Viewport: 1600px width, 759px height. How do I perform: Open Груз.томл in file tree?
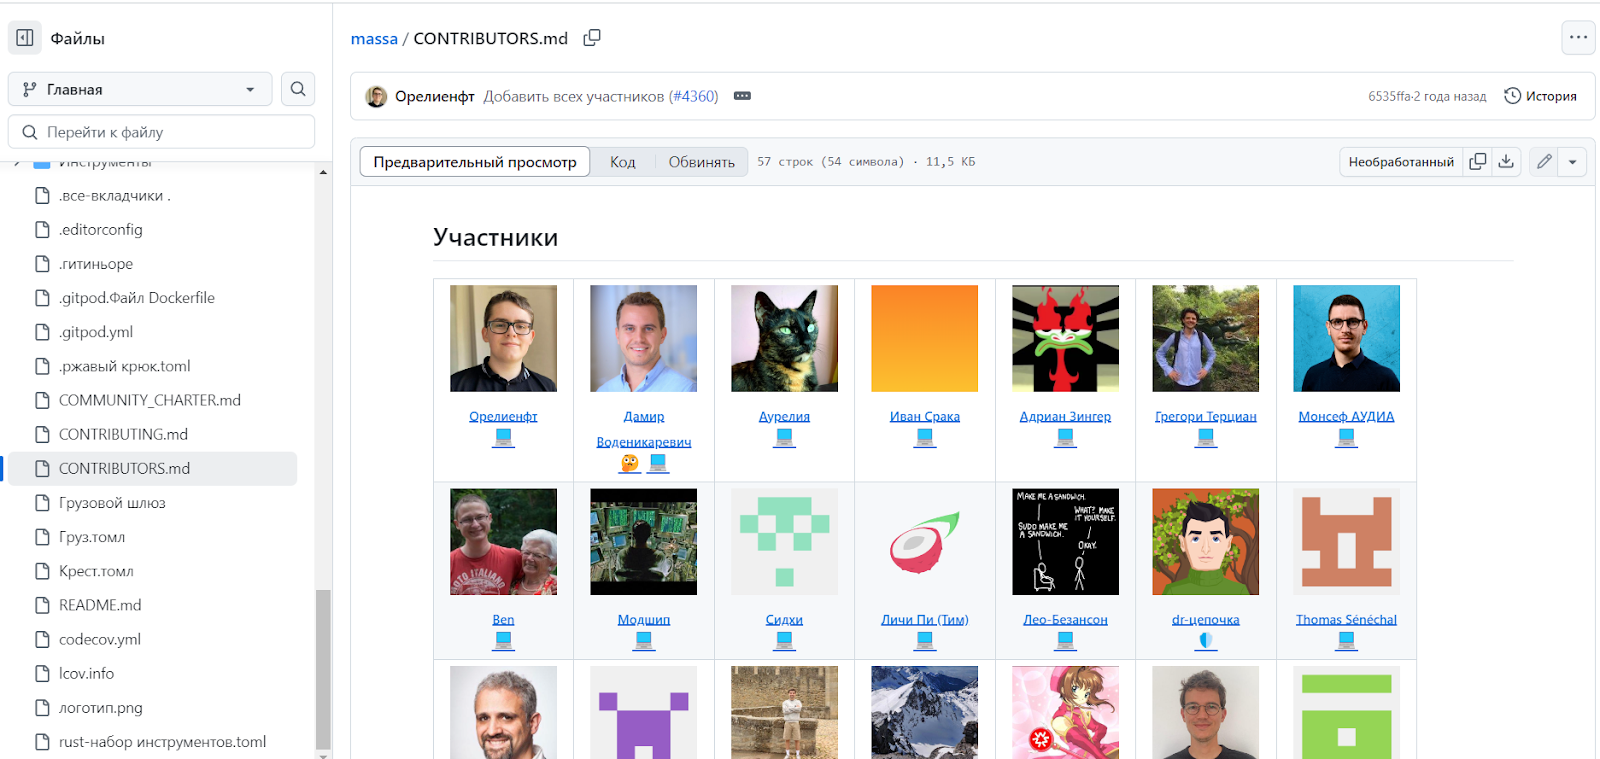92,537
